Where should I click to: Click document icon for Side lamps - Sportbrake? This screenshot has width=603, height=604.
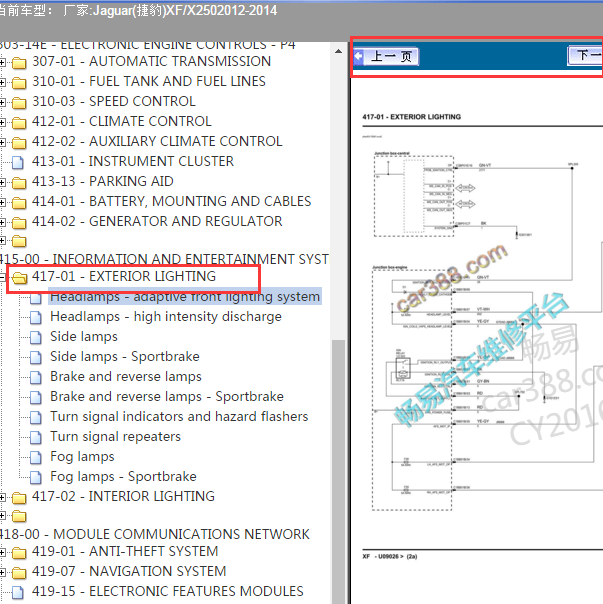coord(36,357)
